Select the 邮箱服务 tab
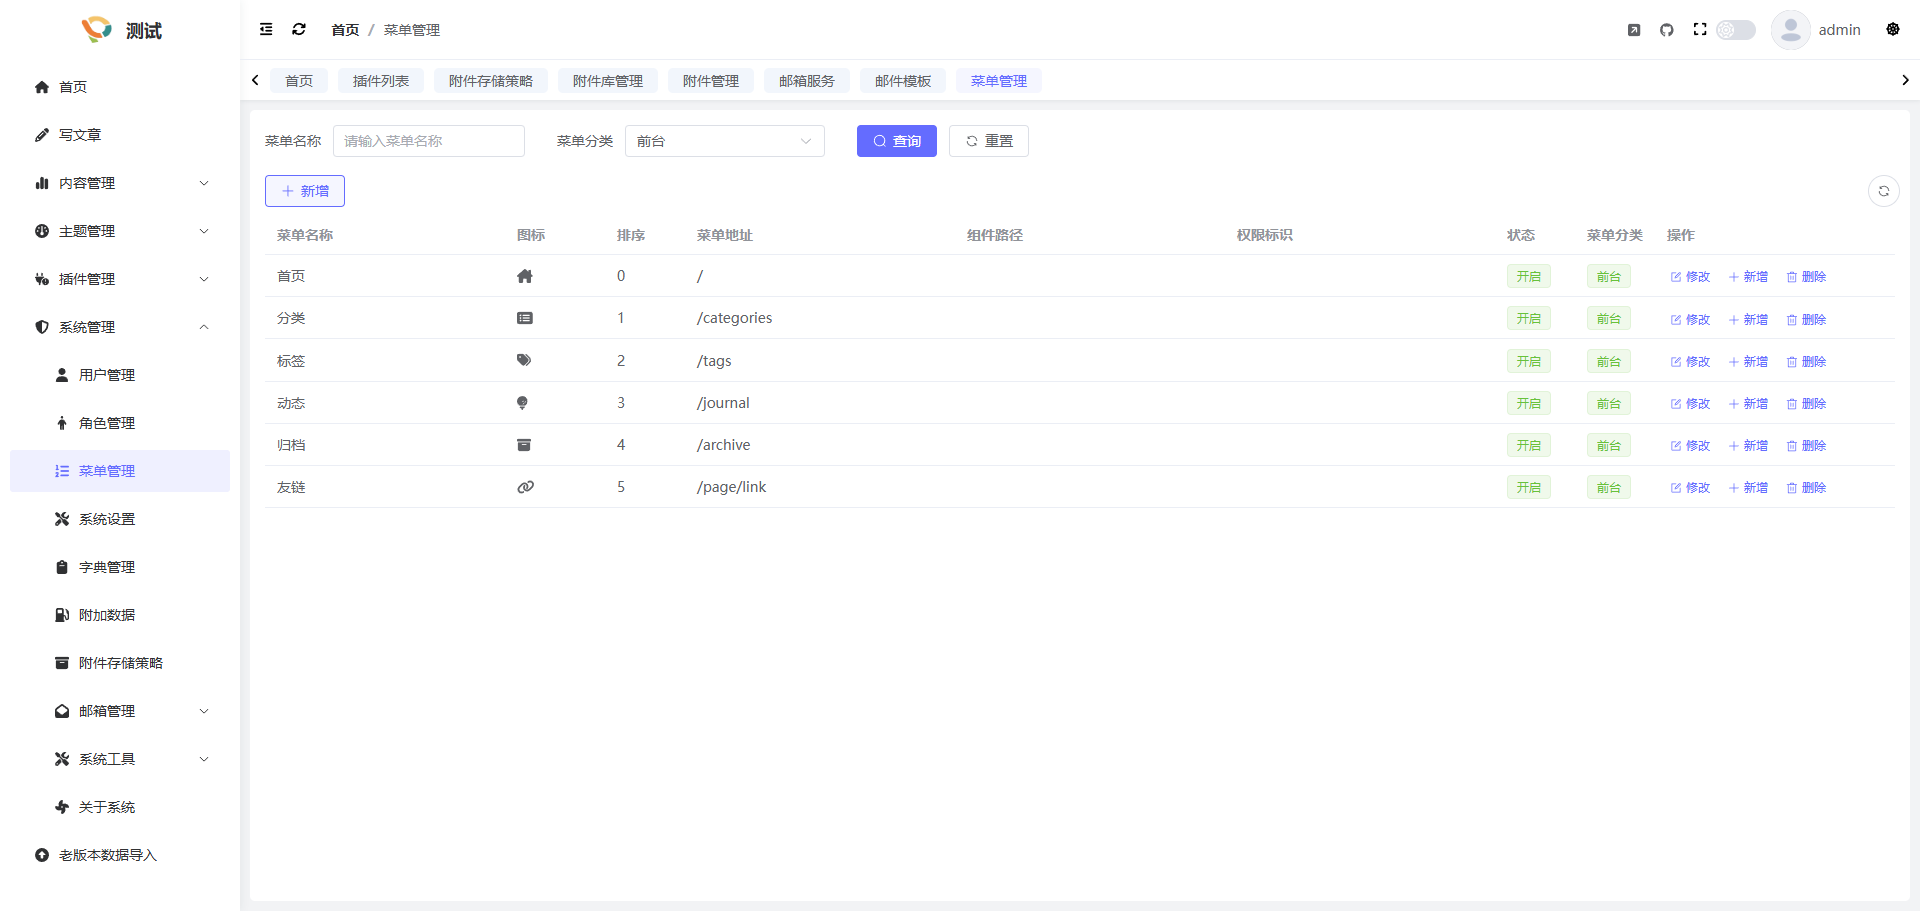Screen dimensions: 1920x911 click(806, 80)
